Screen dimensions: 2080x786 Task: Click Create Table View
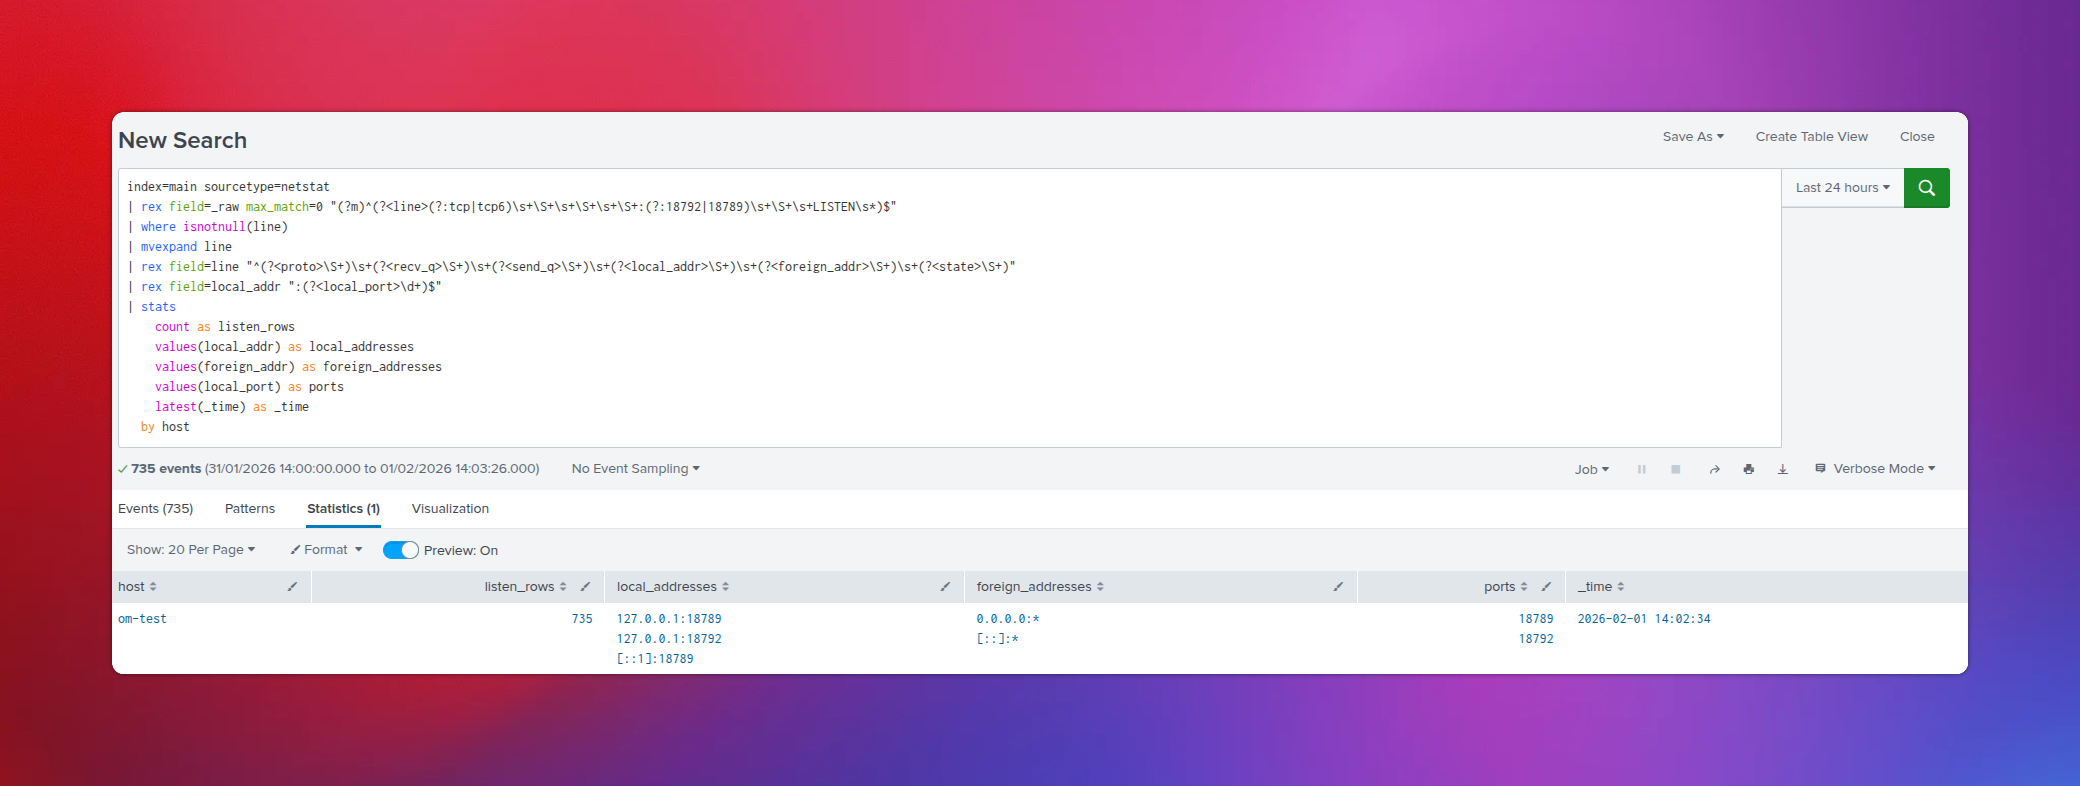pyautogui.click(x=1811, y=137)
